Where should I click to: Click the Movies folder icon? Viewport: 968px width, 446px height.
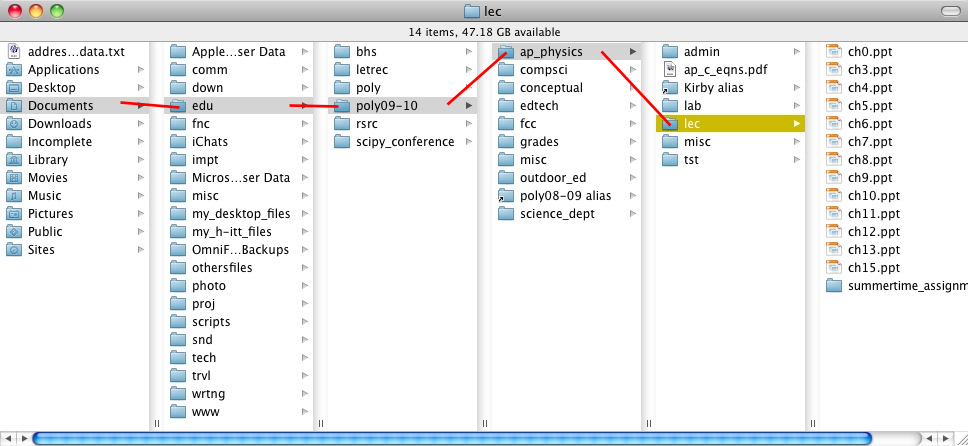(14, 177)
